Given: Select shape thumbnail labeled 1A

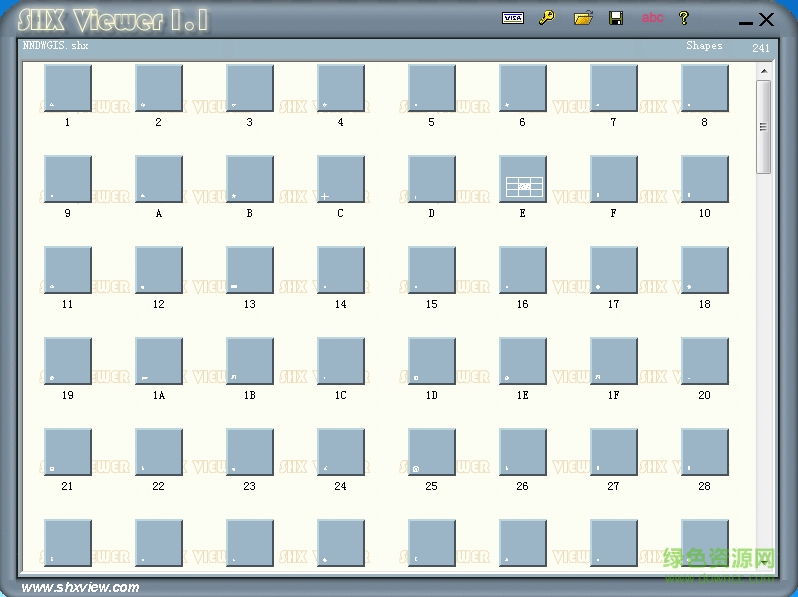Looking at the screenshot, I should tap(159, 362).
